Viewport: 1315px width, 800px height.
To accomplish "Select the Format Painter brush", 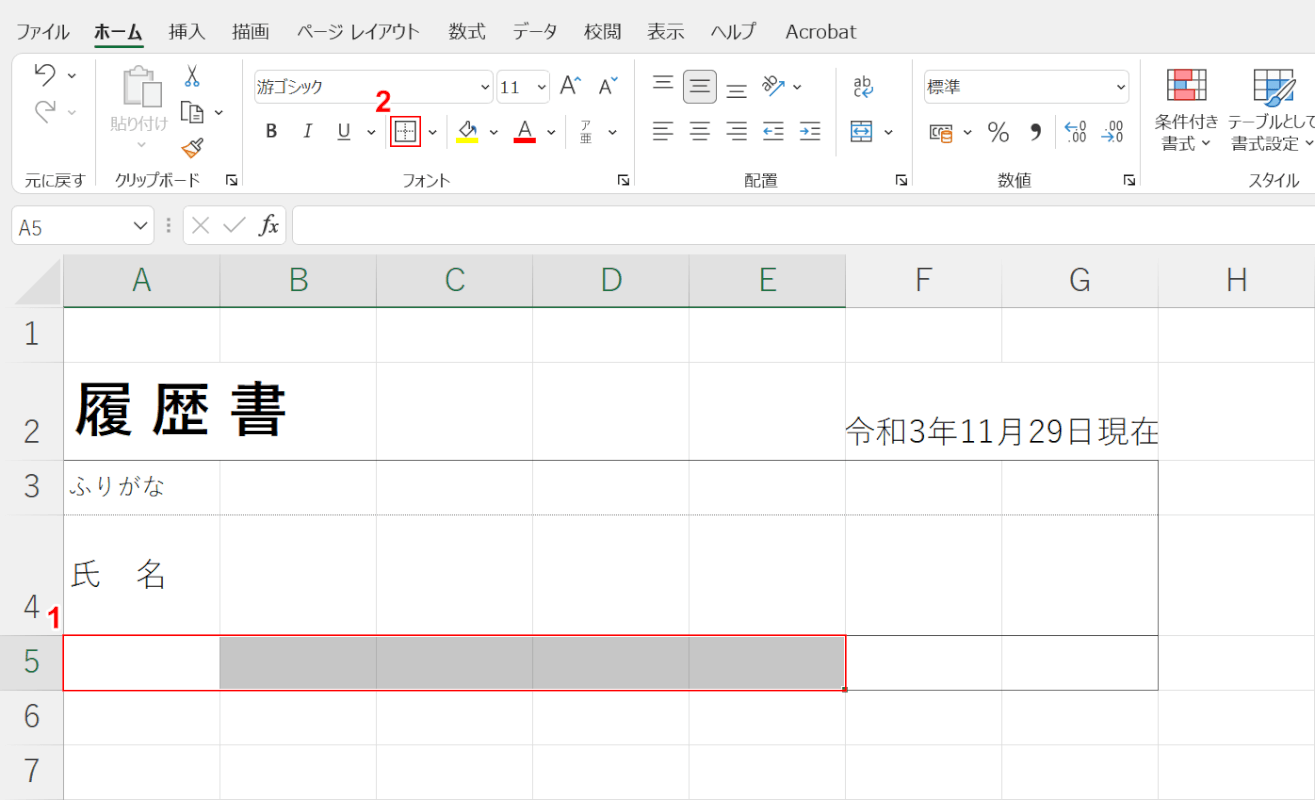I will (x=192, y=148).
